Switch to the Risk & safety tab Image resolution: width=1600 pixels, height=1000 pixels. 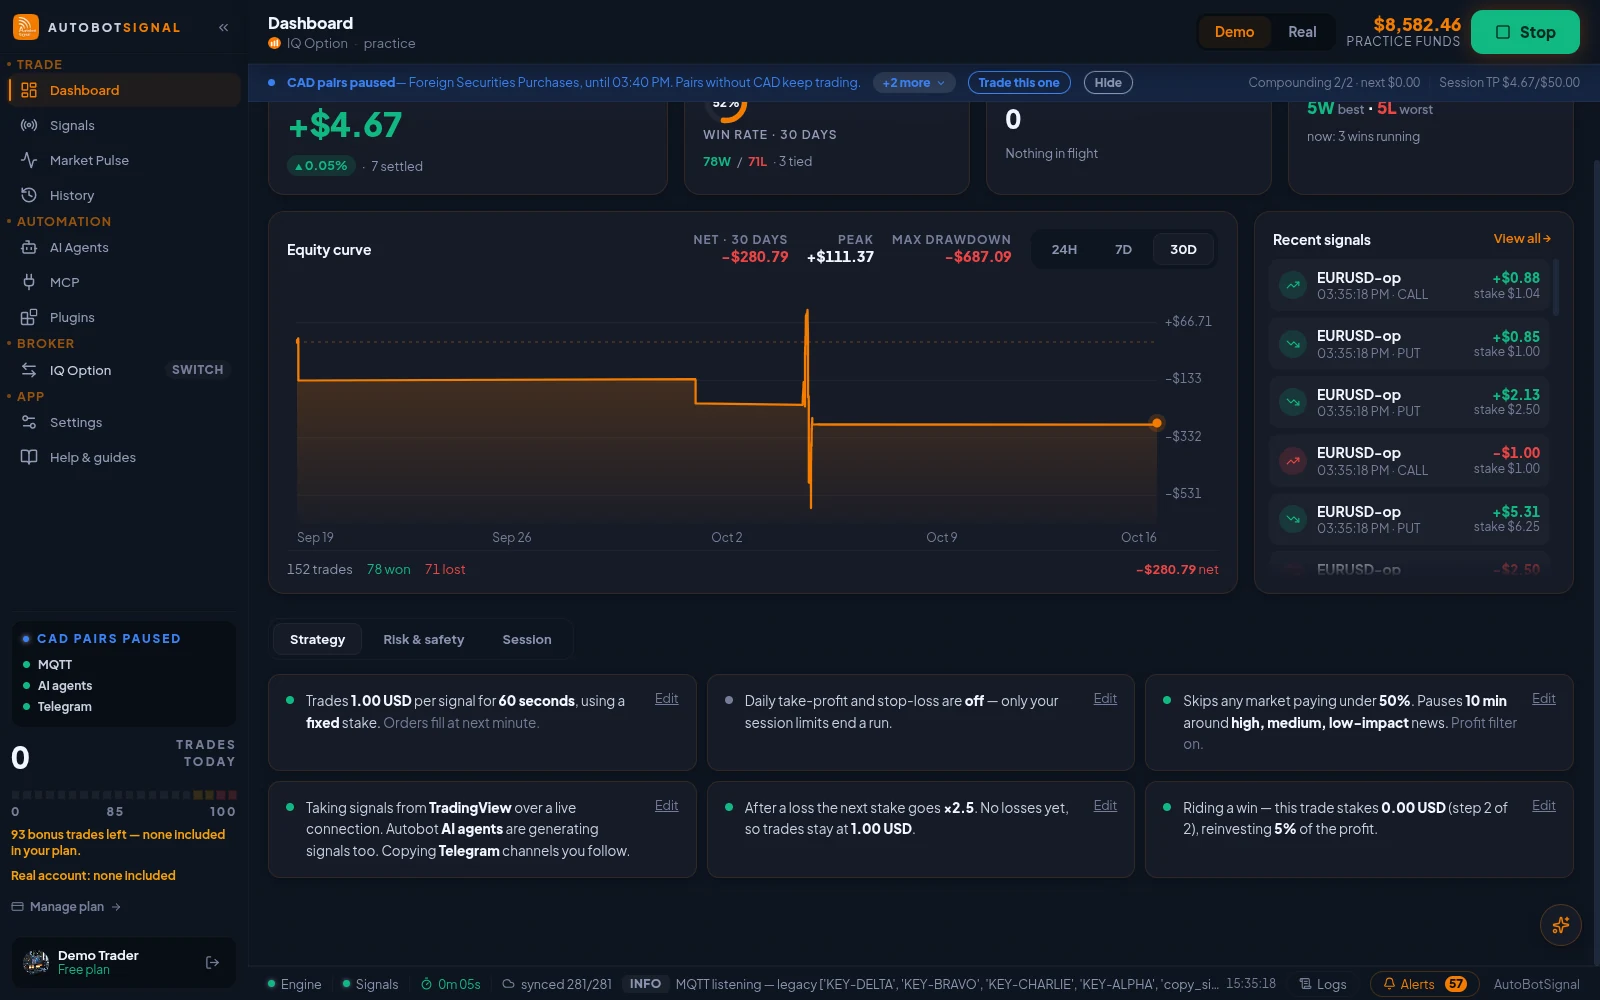(424, 640)
